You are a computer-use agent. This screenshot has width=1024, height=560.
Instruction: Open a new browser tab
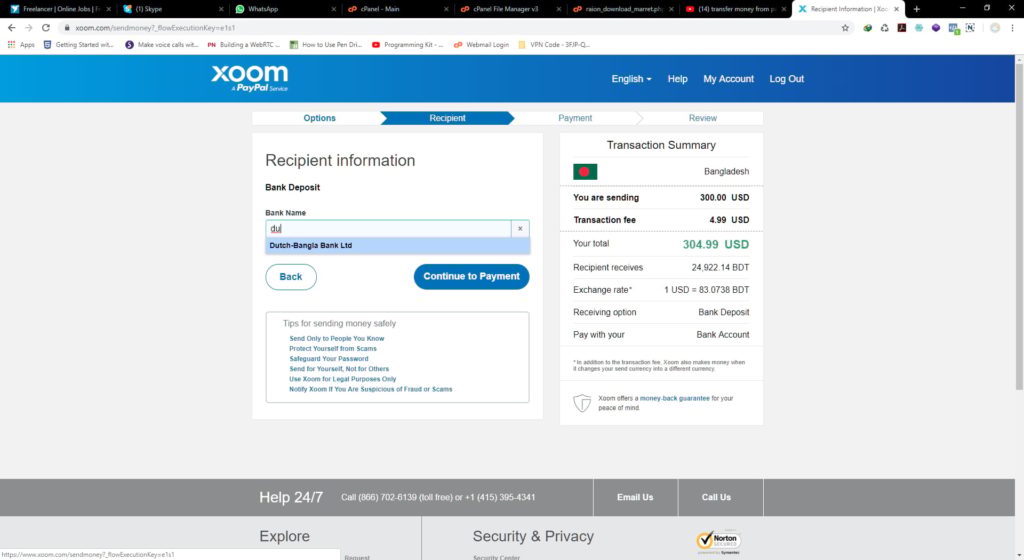pyautogui.click(x=916, y=9)
